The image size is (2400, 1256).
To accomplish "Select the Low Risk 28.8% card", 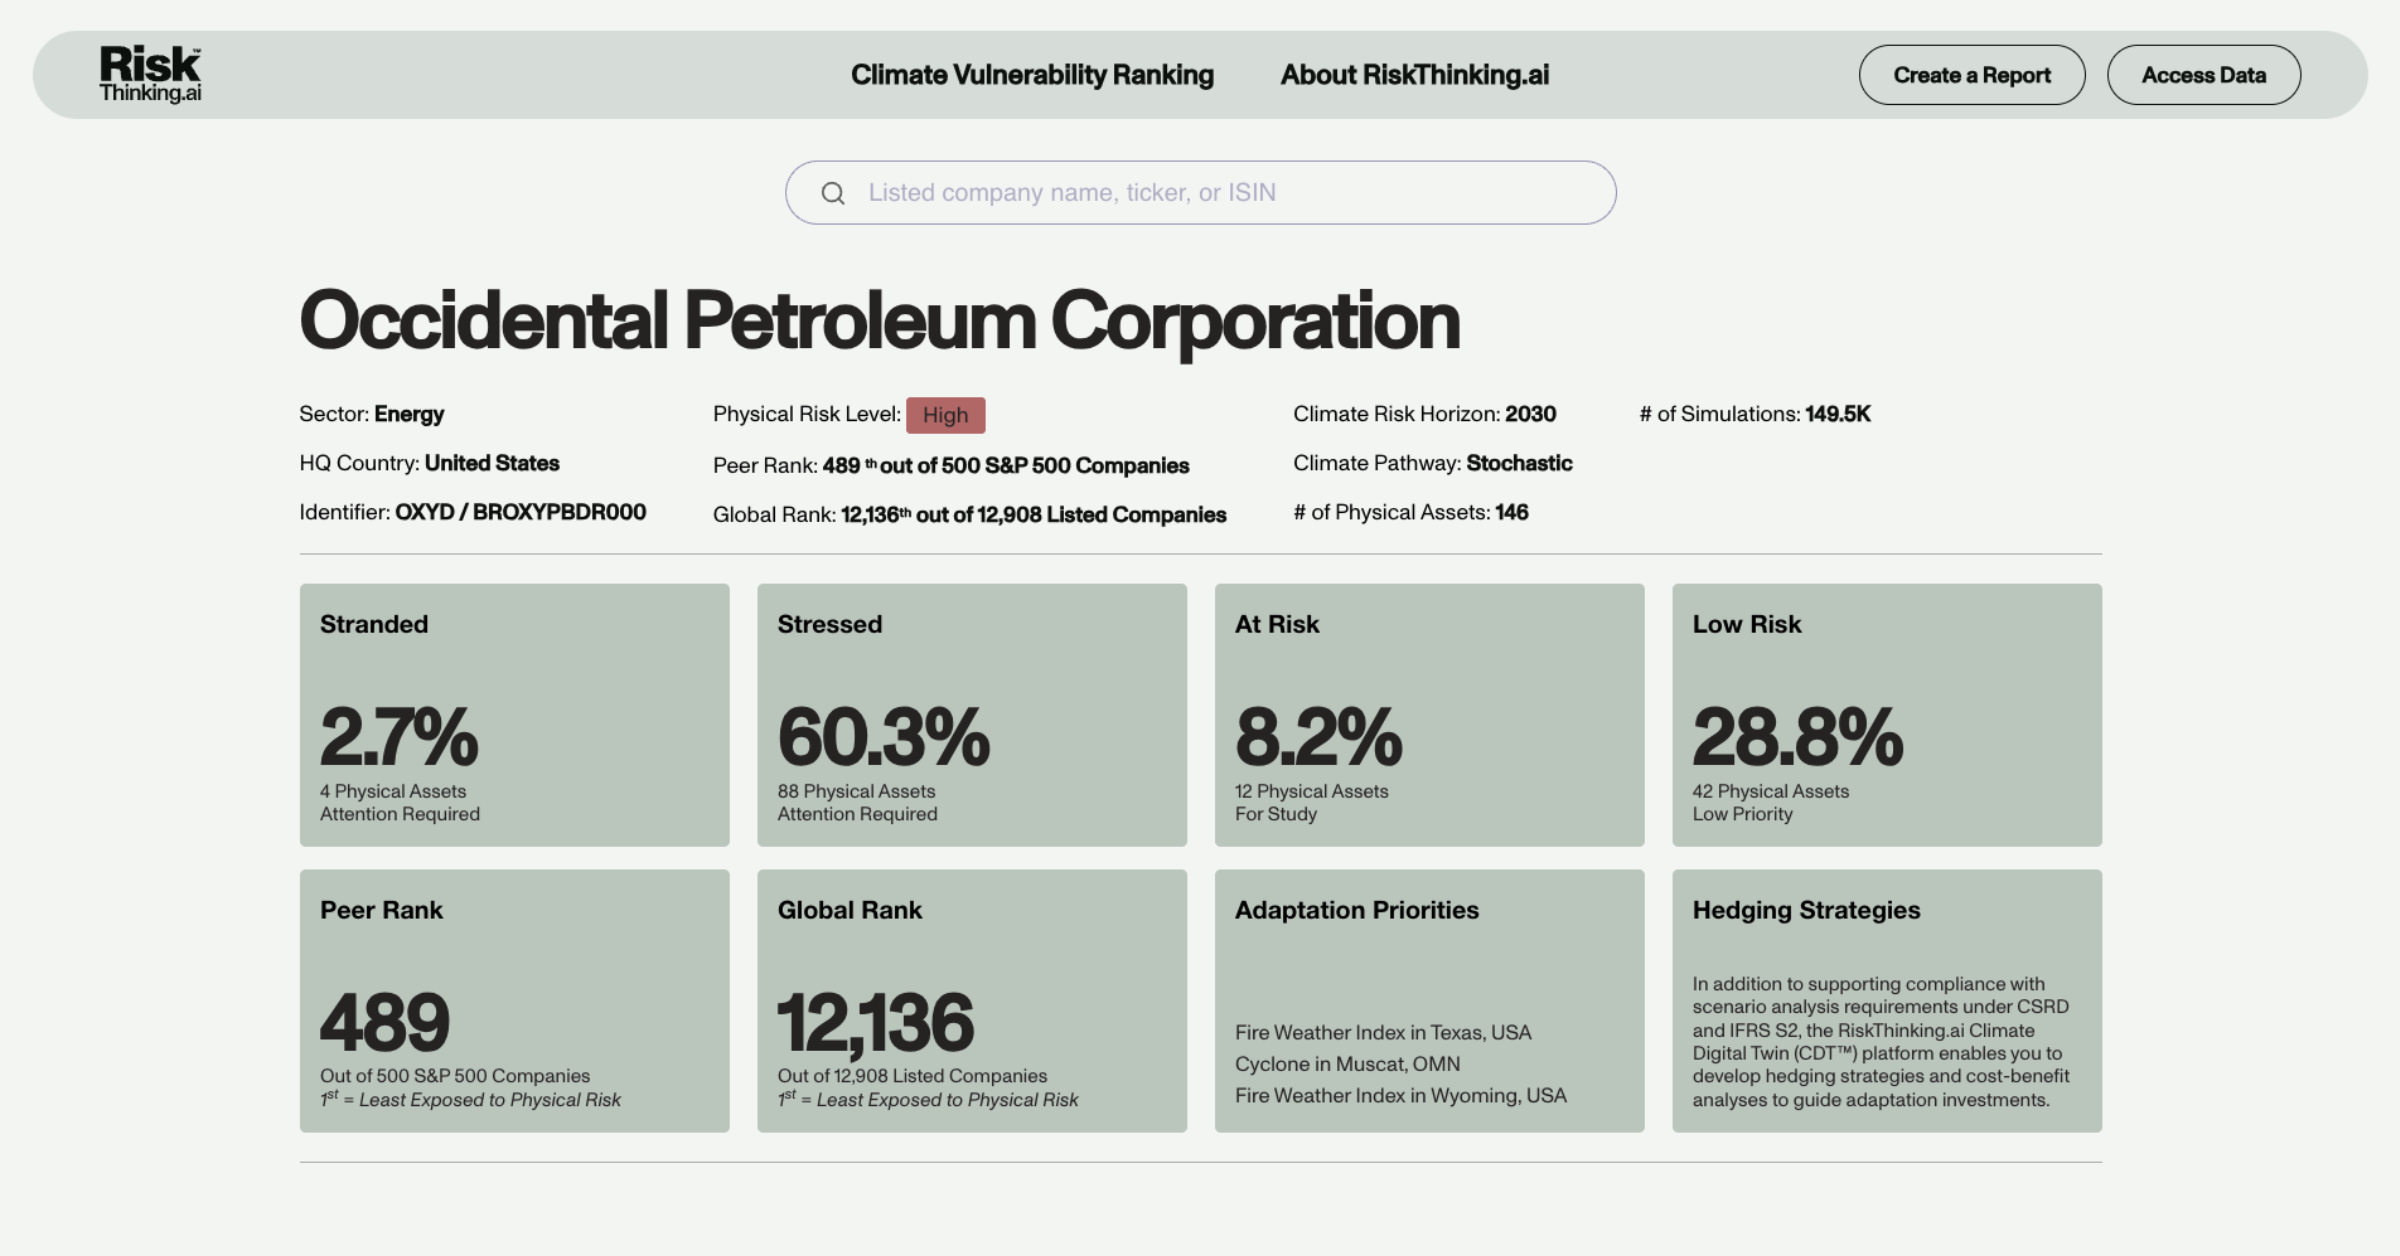I will click(1887, 715).
